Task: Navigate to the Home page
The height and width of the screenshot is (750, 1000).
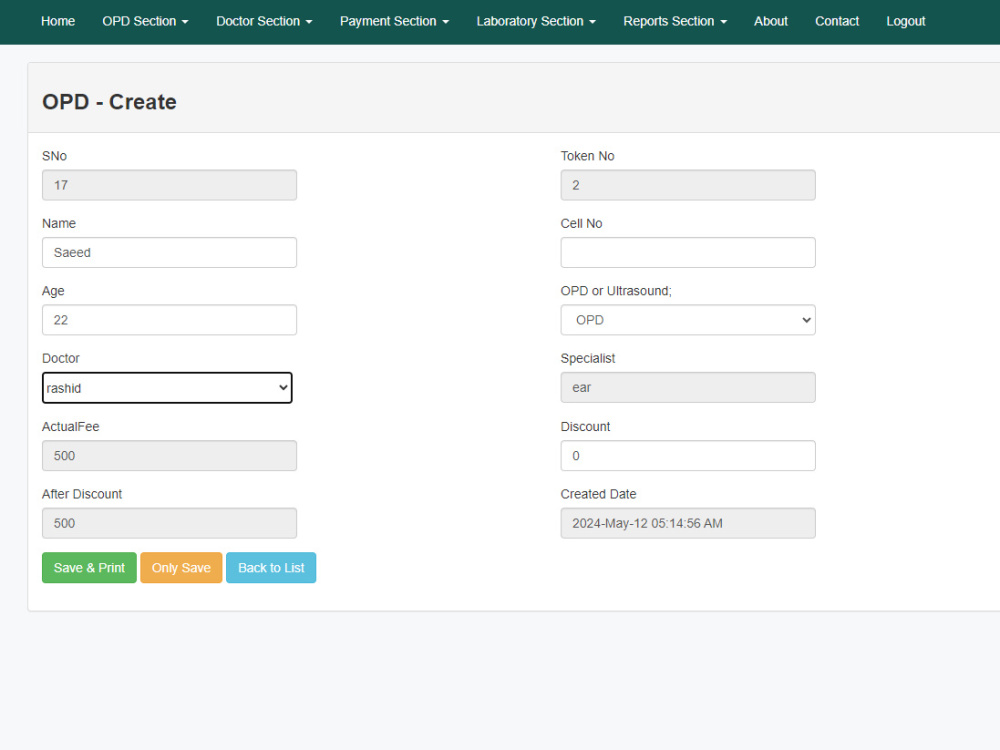Action: pyautogui.click(x=57, y=21)
